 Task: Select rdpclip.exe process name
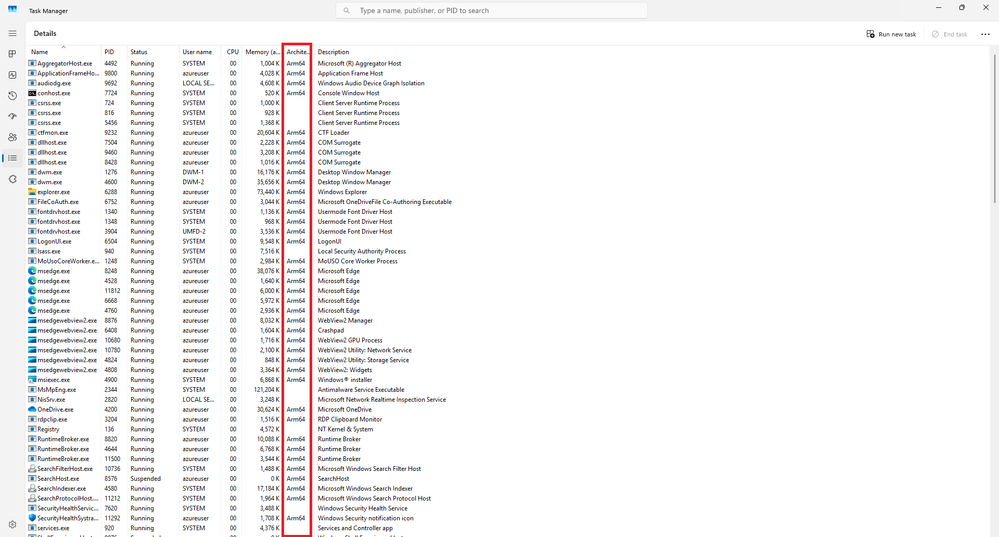pyautogui.click(x=52, y=419)
